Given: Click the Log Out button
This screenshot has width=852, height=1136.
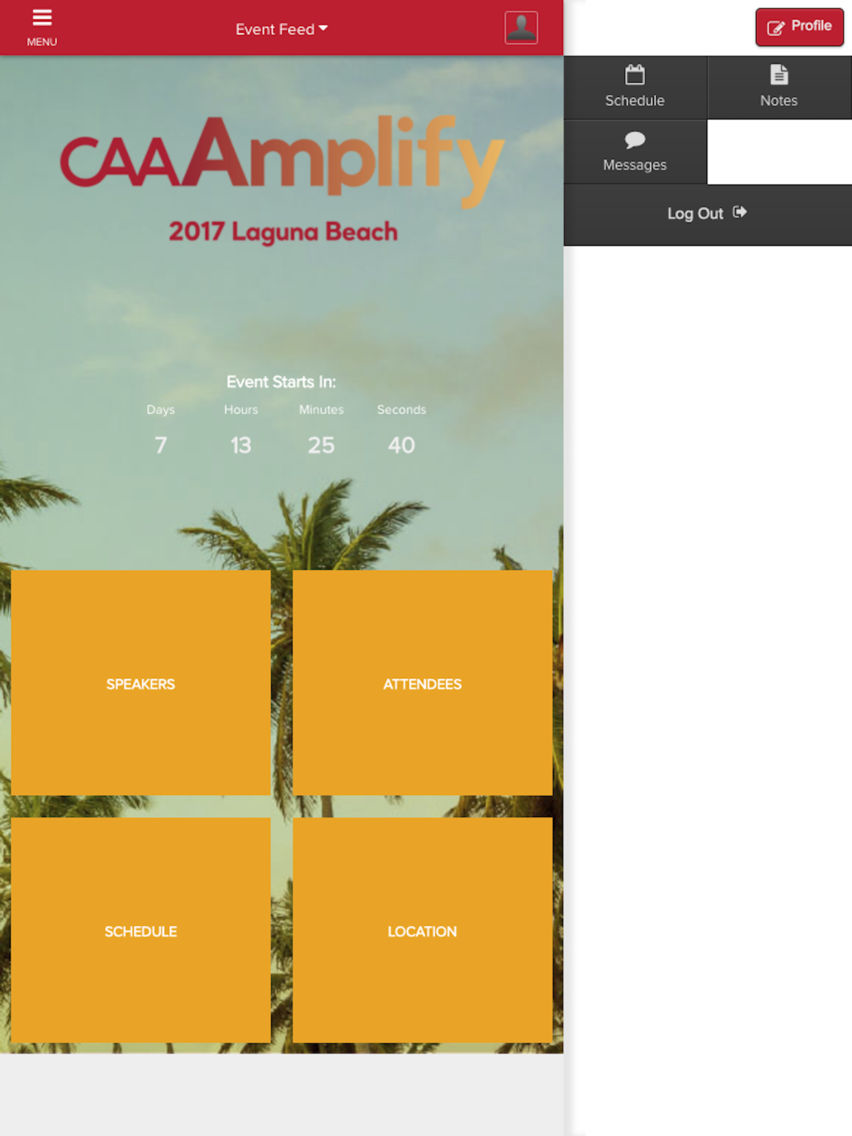Looking at the screenshot, I should click(x=707, y=214).
